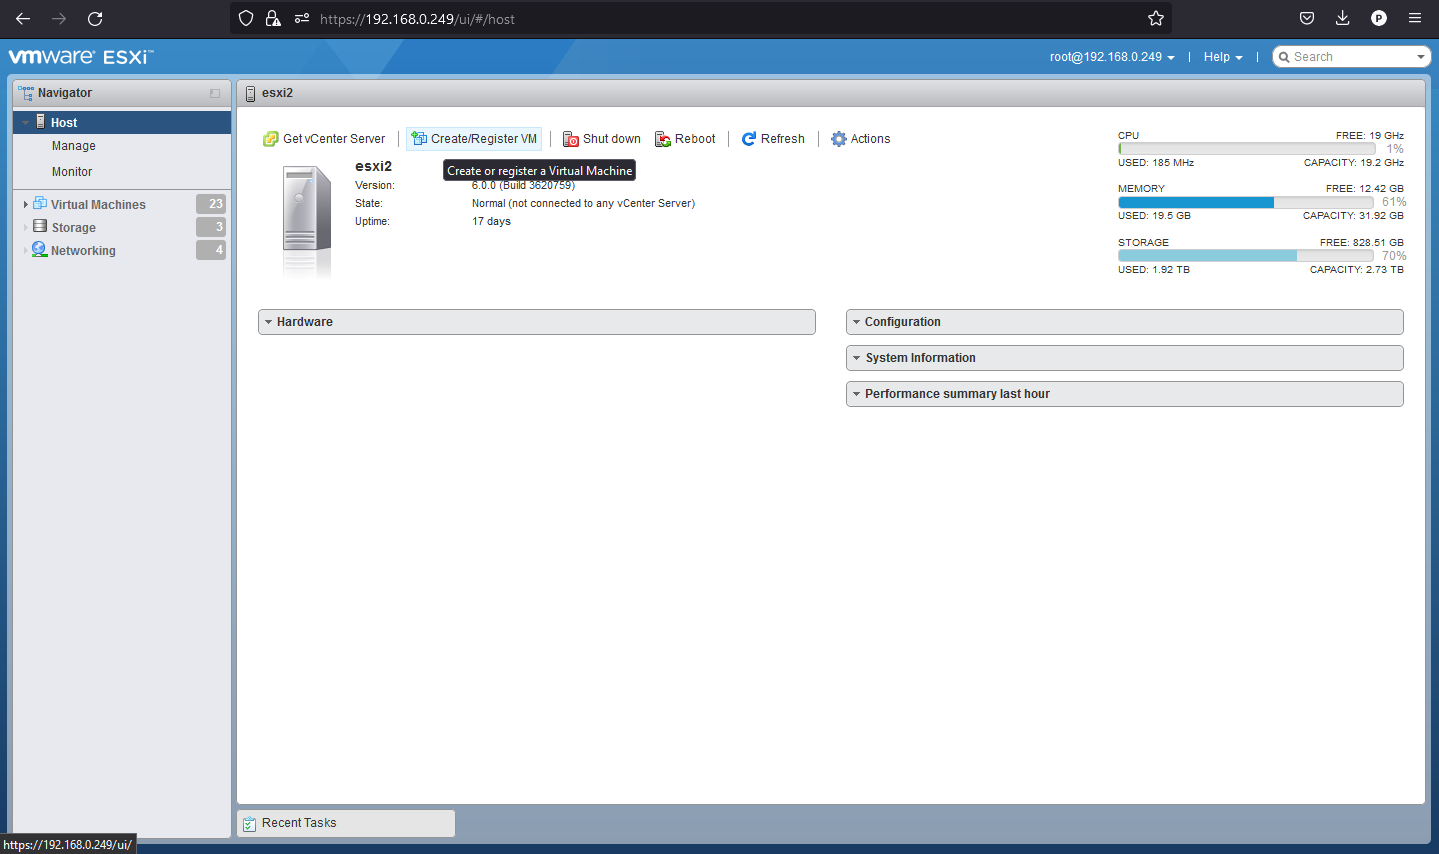Click the Refresh button text
Image resolution: width=1439 pixels, height=854 pixels.
pyautogui.click(x=783, y=139)
